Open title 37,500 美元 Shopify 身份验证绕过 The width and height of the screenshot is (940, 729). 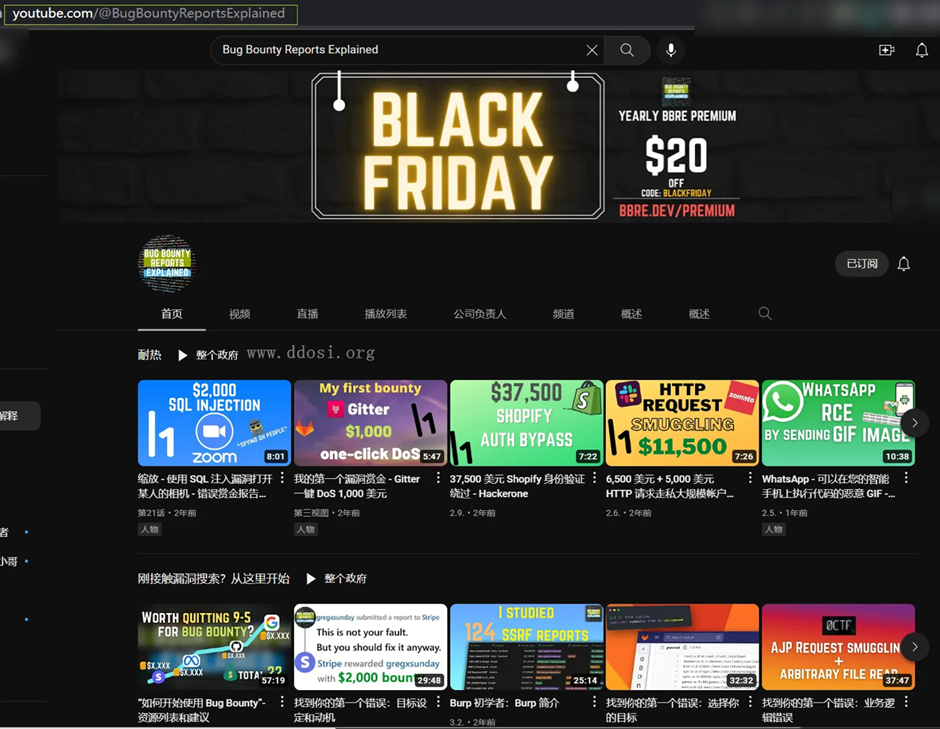tap(517, 486)
